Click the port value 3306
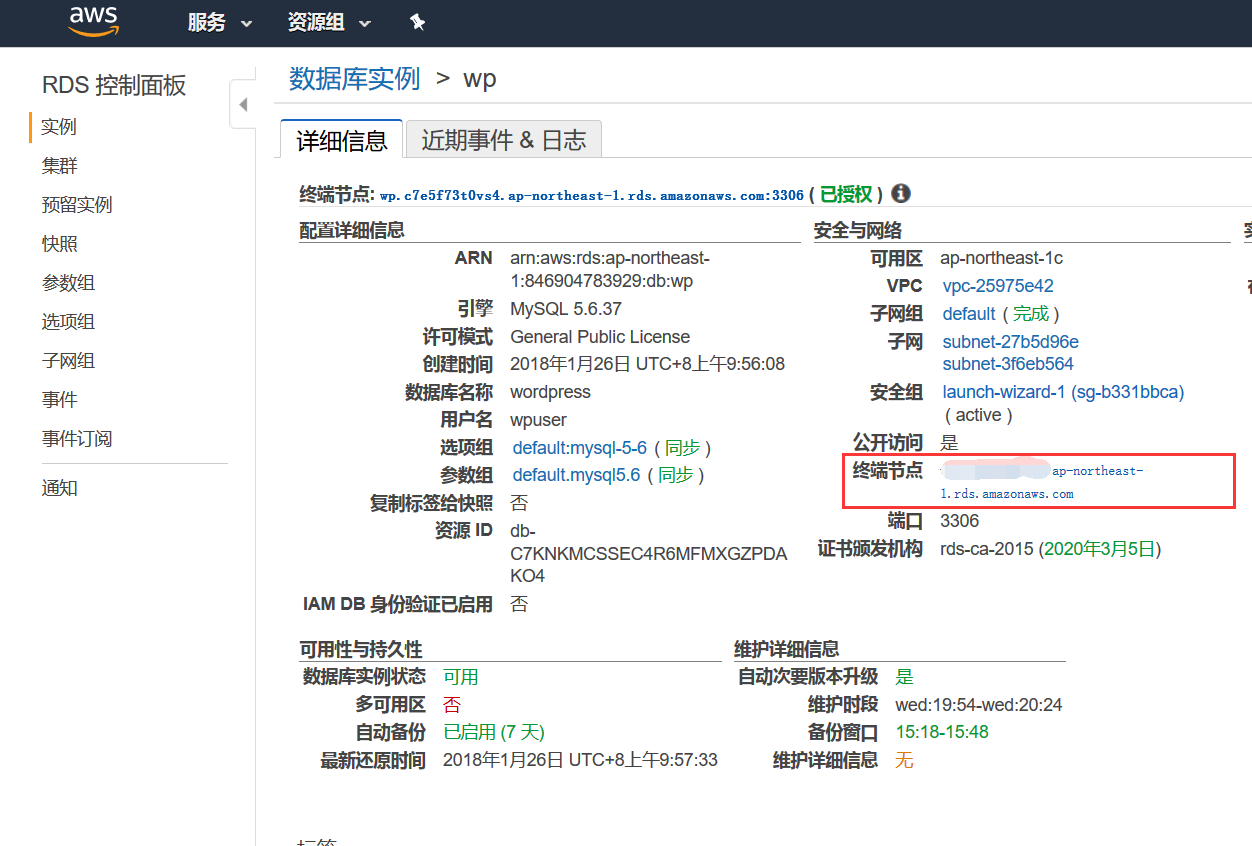Viewport: 1252px width, 846px height. [x=960, y=521]
